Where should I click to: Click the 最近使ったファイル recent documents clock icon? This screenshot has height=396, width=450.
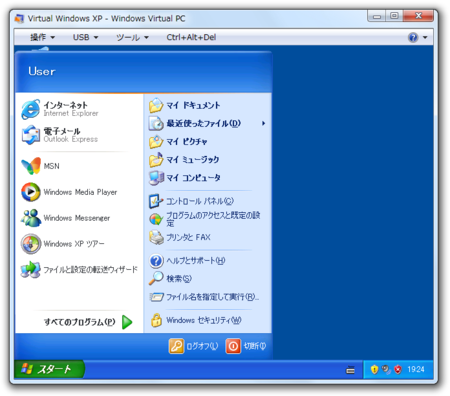156,123
